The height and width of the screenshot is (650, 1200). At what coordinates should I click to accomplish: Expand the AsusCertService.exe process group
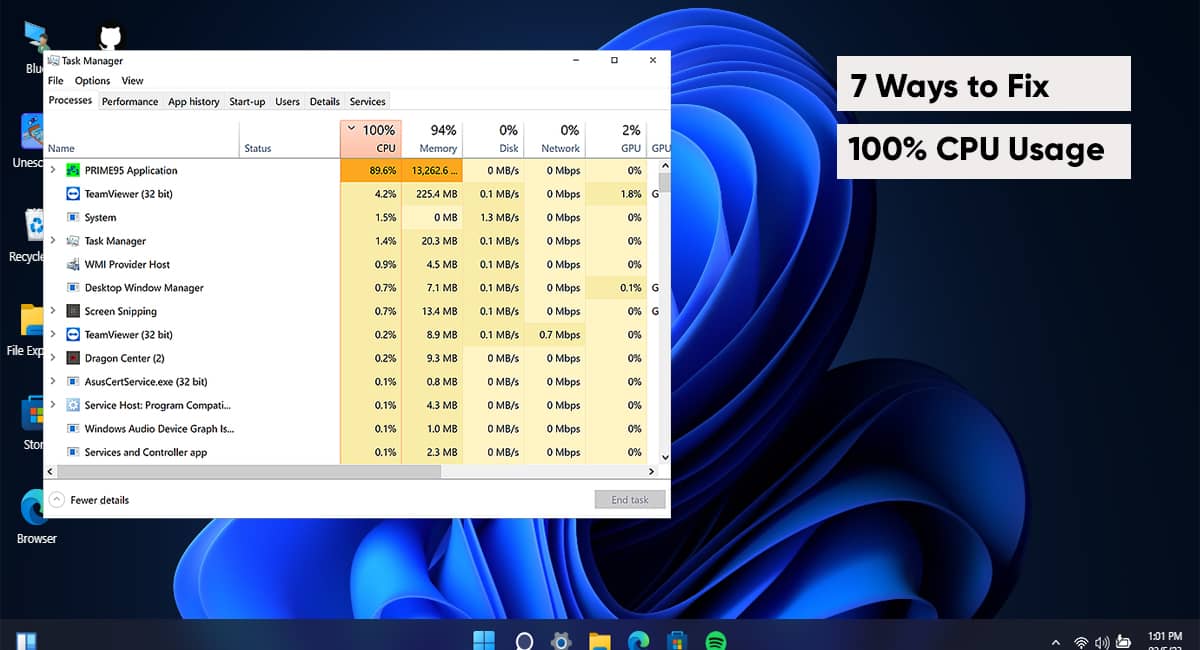tap(53, 382)
